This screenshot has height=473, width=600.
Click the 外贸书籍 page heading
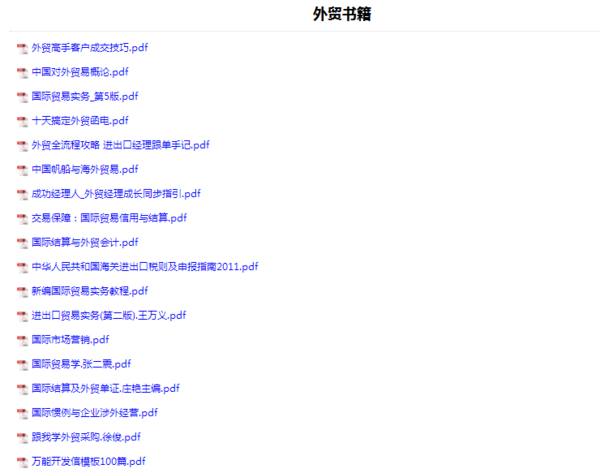pyautogui.click(x=342, y=14)
